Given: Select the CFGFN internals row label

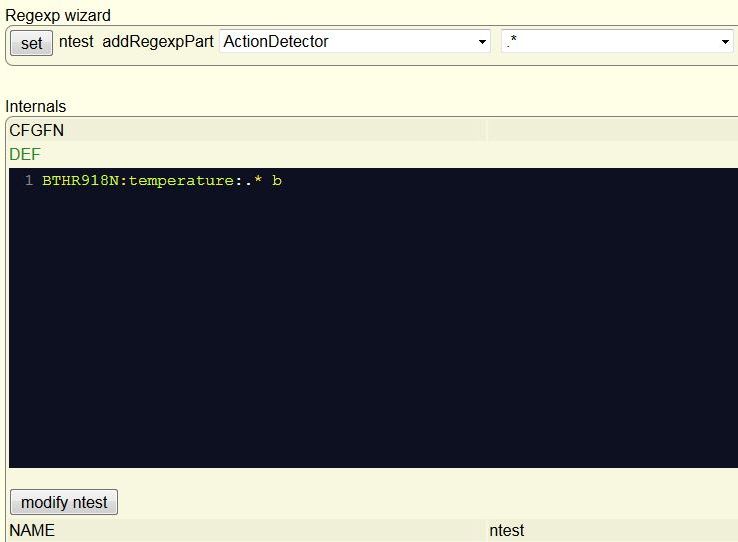Looking at the screenshot, I should 37,130.
